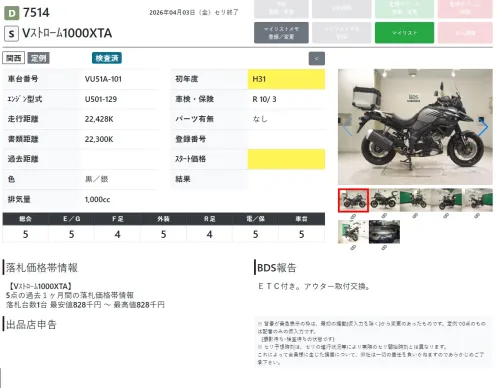Click the yellow スタート価格 field
The image size is (500, 388).
[x=286, y=159]
